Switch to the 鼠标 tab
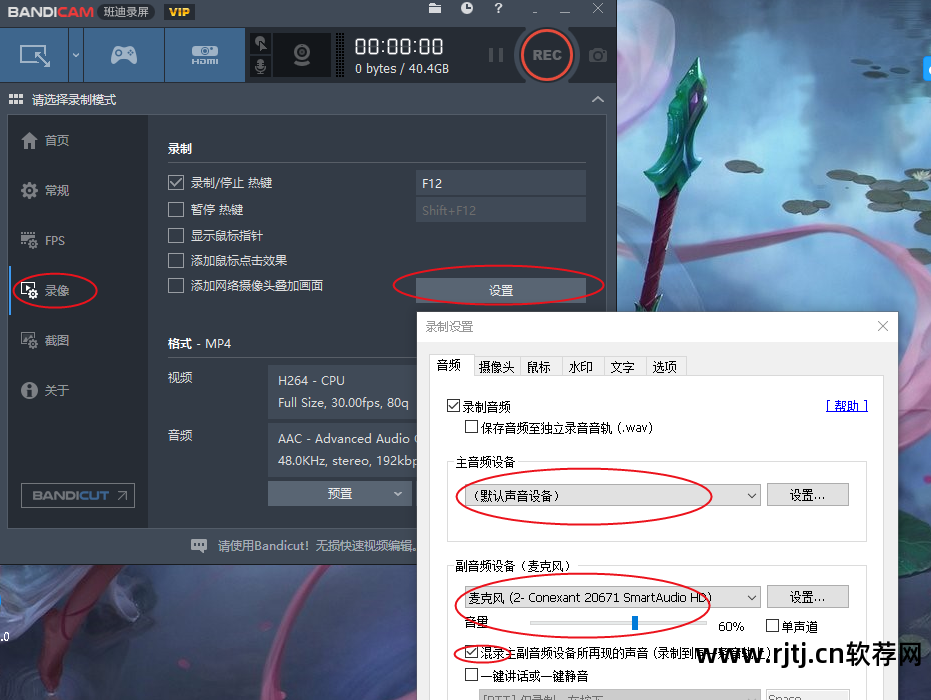This screenshot has width=931, height=700. tap(539, 367)
